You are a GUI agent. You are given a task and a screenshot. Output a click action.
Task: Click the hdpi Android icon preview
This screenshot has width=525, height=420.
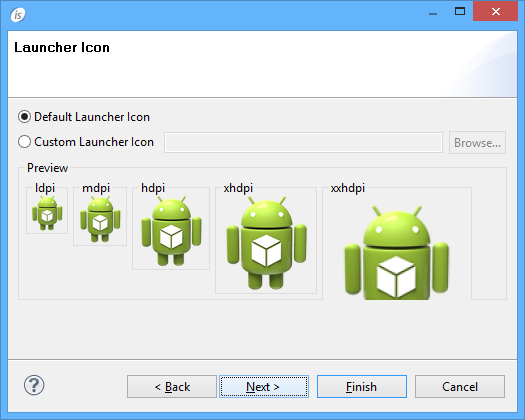[171, 231]
